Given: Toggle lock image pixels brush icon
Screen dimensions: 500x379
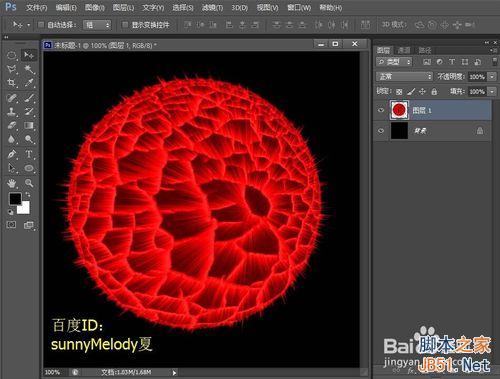Looking at the screenshot, I should [411, 91].
